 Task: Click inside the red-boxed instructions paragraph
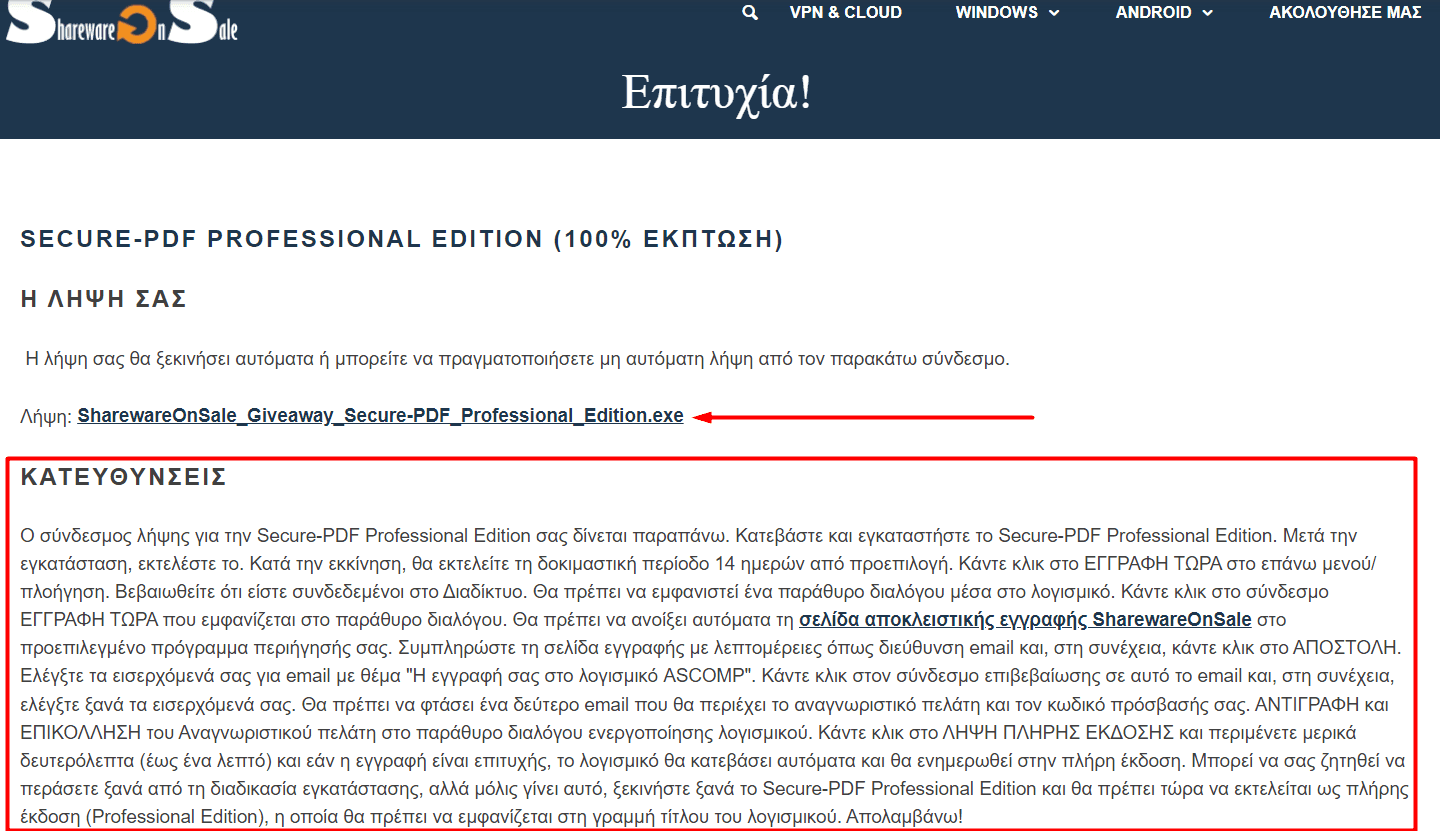coord(712,676)
